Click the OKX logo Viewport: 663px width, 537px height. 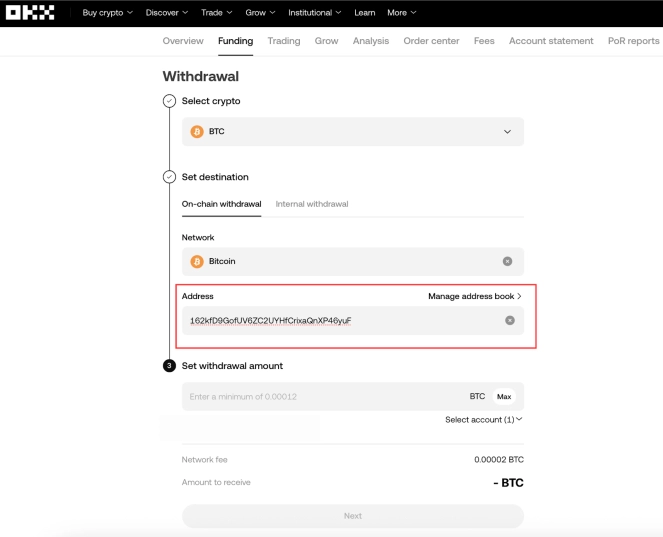coord(30,13)
